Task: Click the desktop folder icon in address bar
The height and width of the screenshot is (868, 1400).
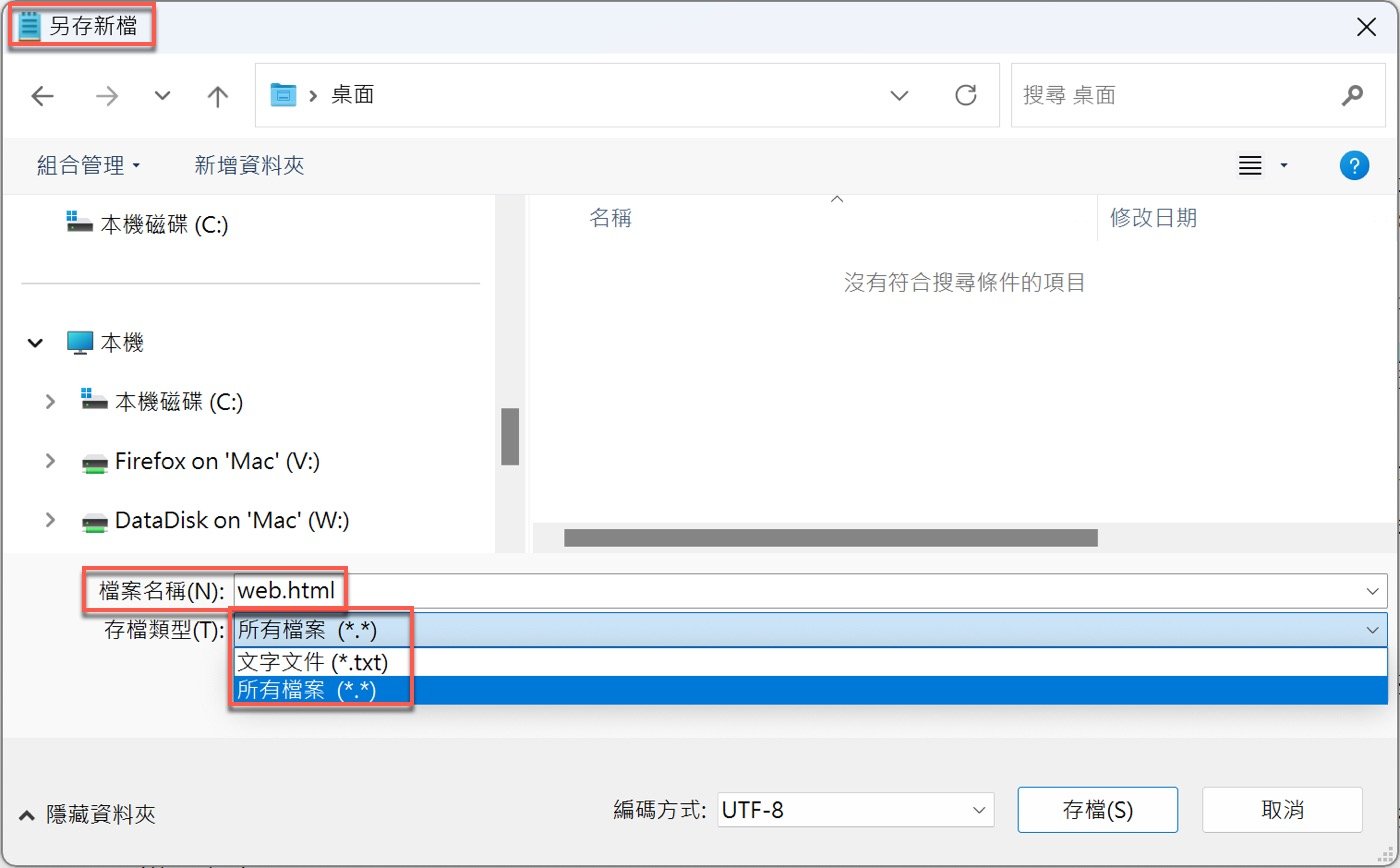Action: (283, 95)
